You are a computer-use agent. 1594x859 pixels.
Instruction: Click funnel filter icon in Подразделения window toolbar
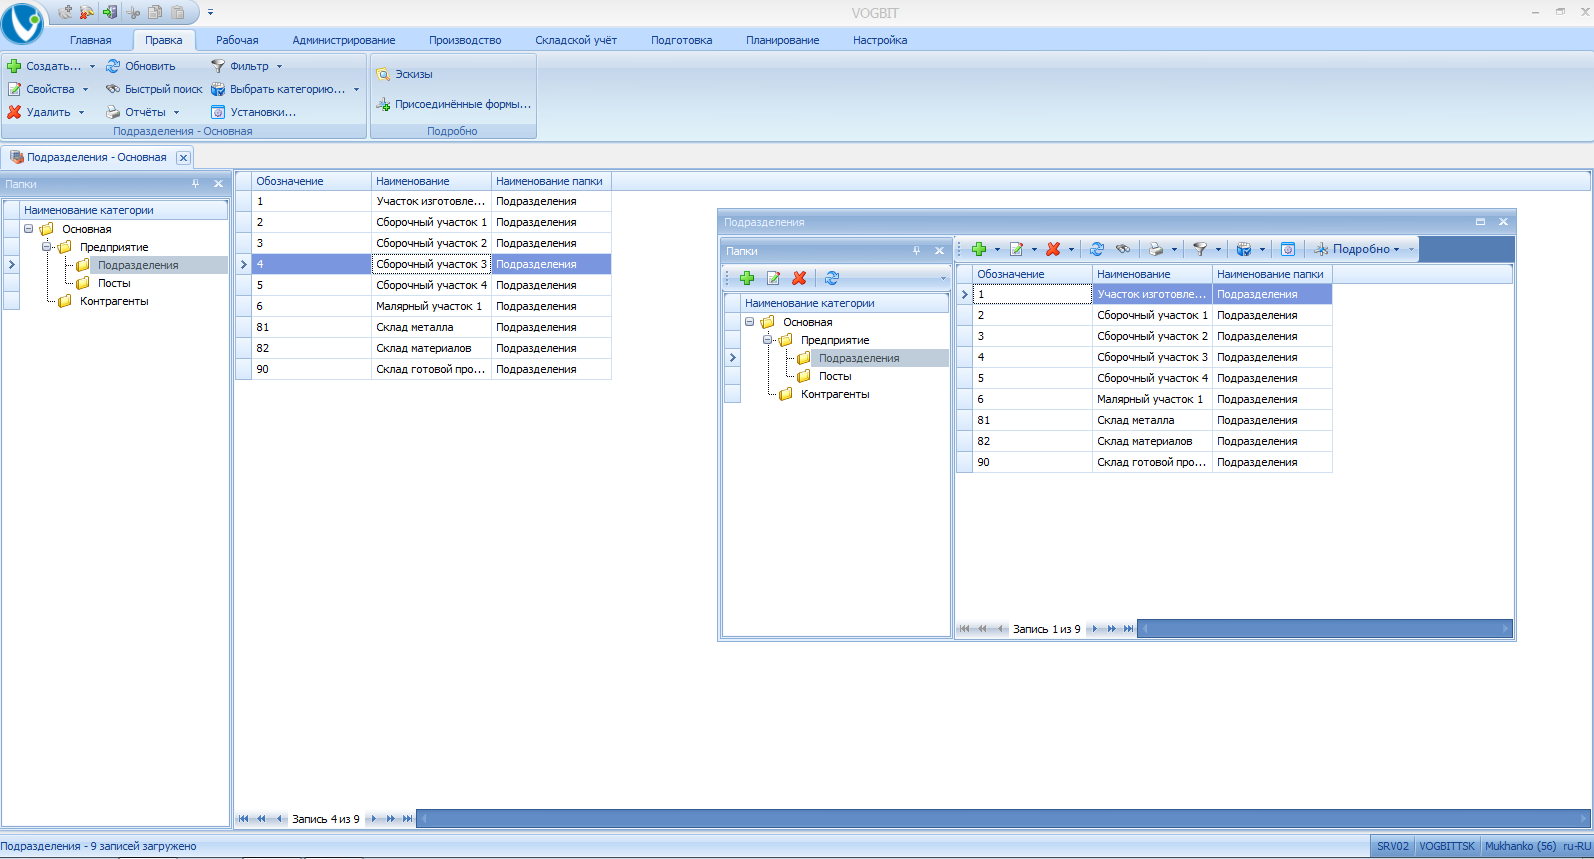pos(1200,249)
